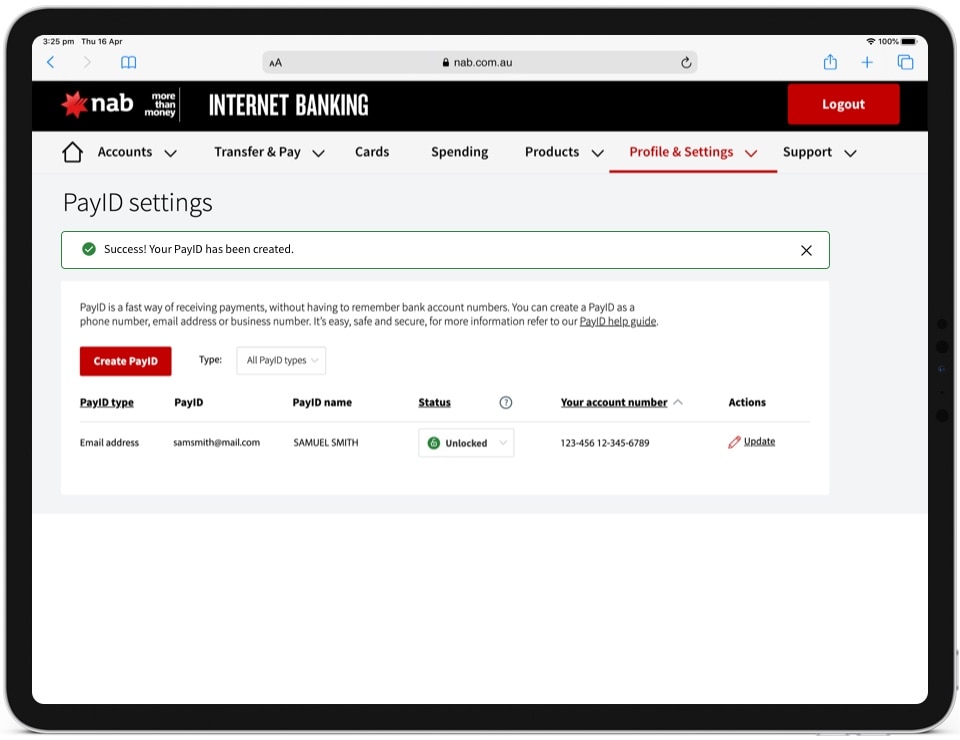Image resolution: width=960 pixels, height=740 pixels.
Task: Tap the Safari share icon
Action: [830, 62]
